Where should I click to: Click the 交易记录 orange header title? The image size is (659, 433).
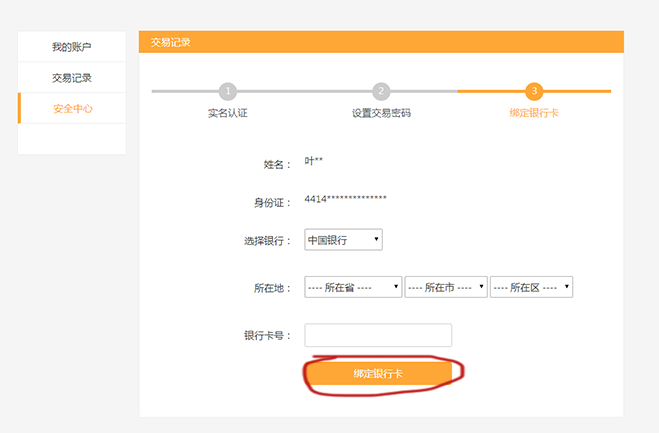[170, 42]
